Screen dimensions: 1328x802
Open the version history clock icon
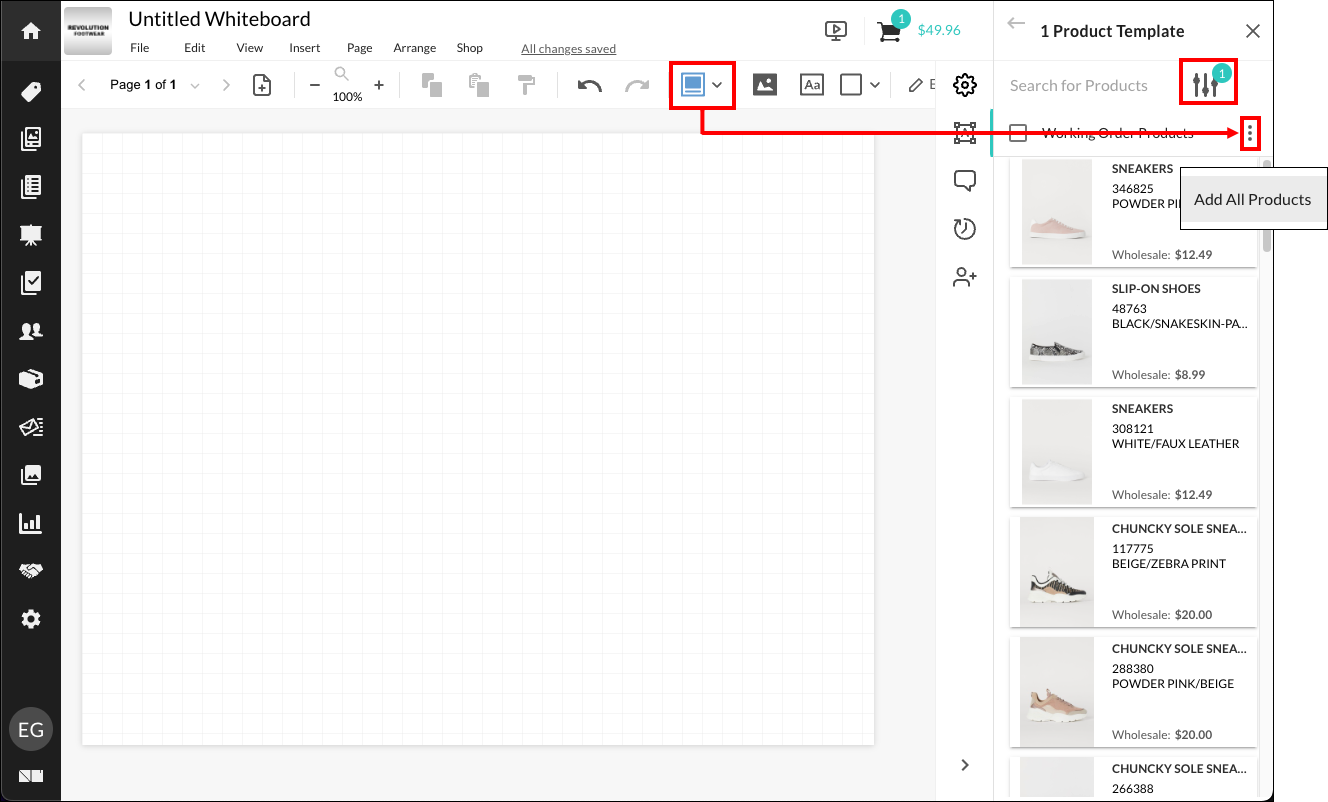pos(965,229)
